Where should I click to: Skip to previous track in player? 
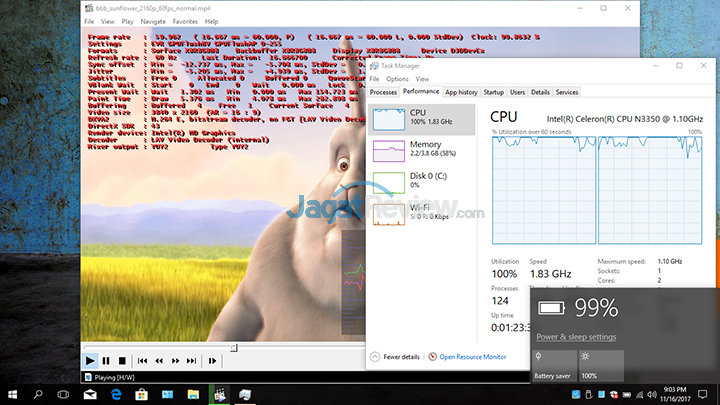tap(143, 360)
